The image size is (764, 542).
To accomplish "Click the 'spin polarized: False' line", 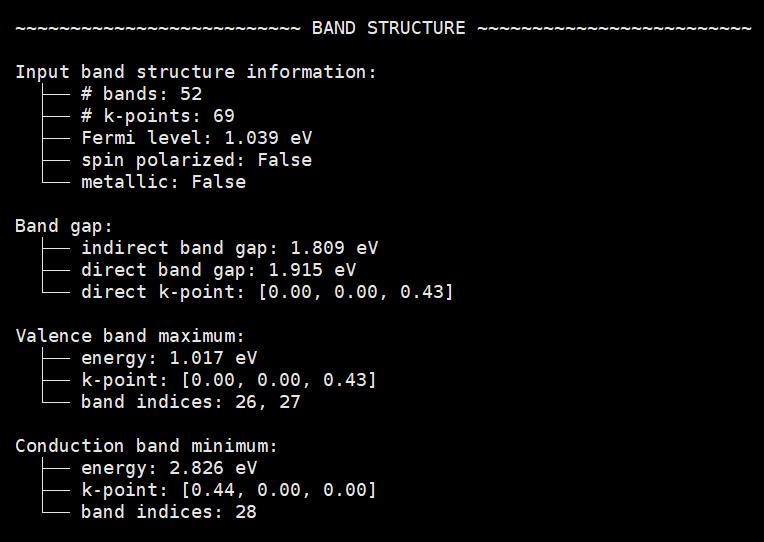I will (x=196, y=160).
